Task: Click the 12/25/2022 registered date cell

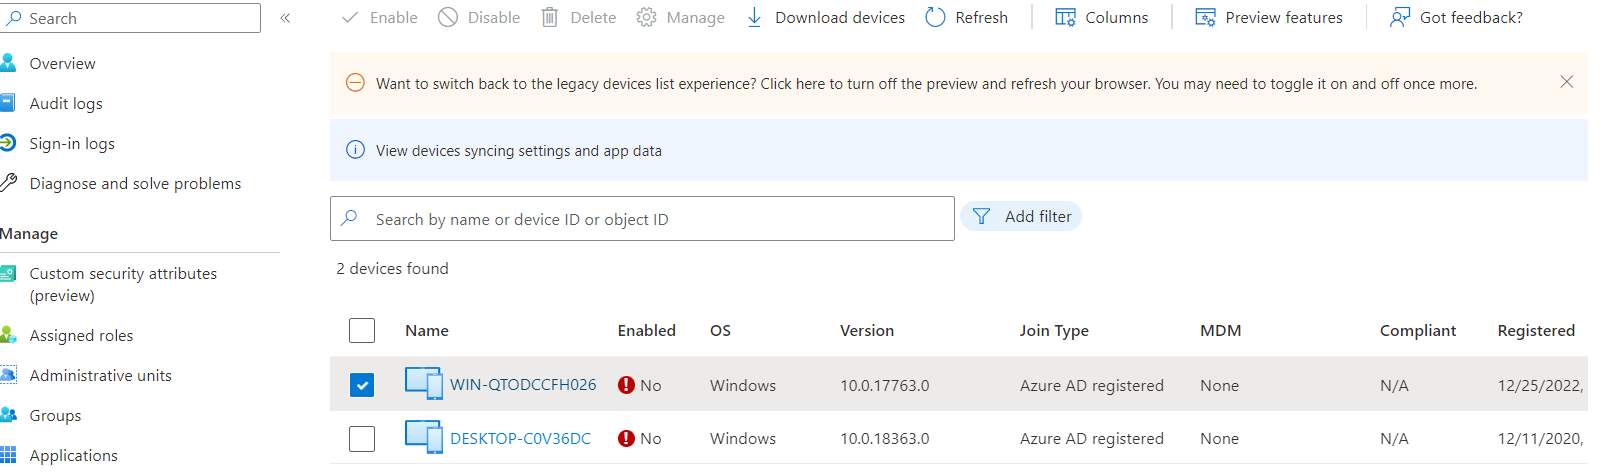Action: (1541, 385)
